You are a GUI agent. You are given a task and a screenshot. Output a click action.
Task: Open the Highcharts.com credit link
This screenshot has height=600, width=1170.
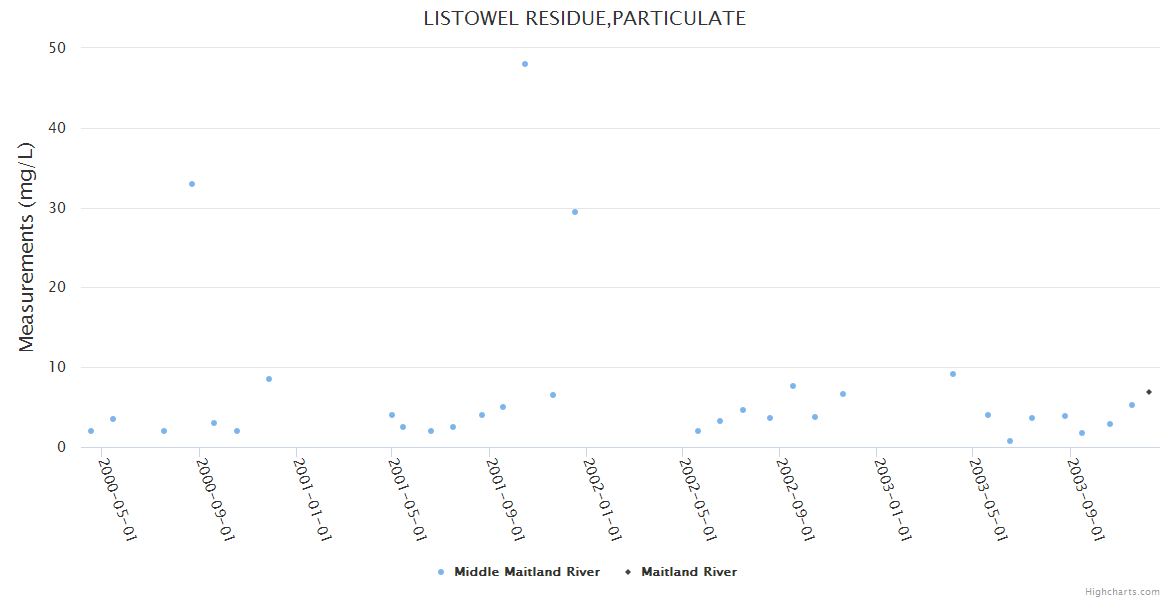click(1122, 591)
